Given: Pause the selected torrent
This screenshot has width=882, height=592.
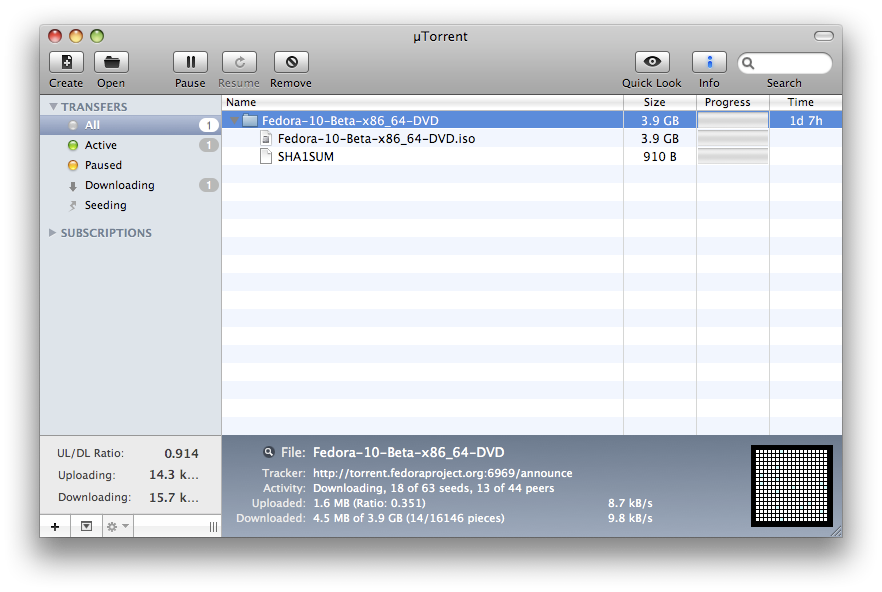Looking at the screenshot, I should [x=190, y=62].
